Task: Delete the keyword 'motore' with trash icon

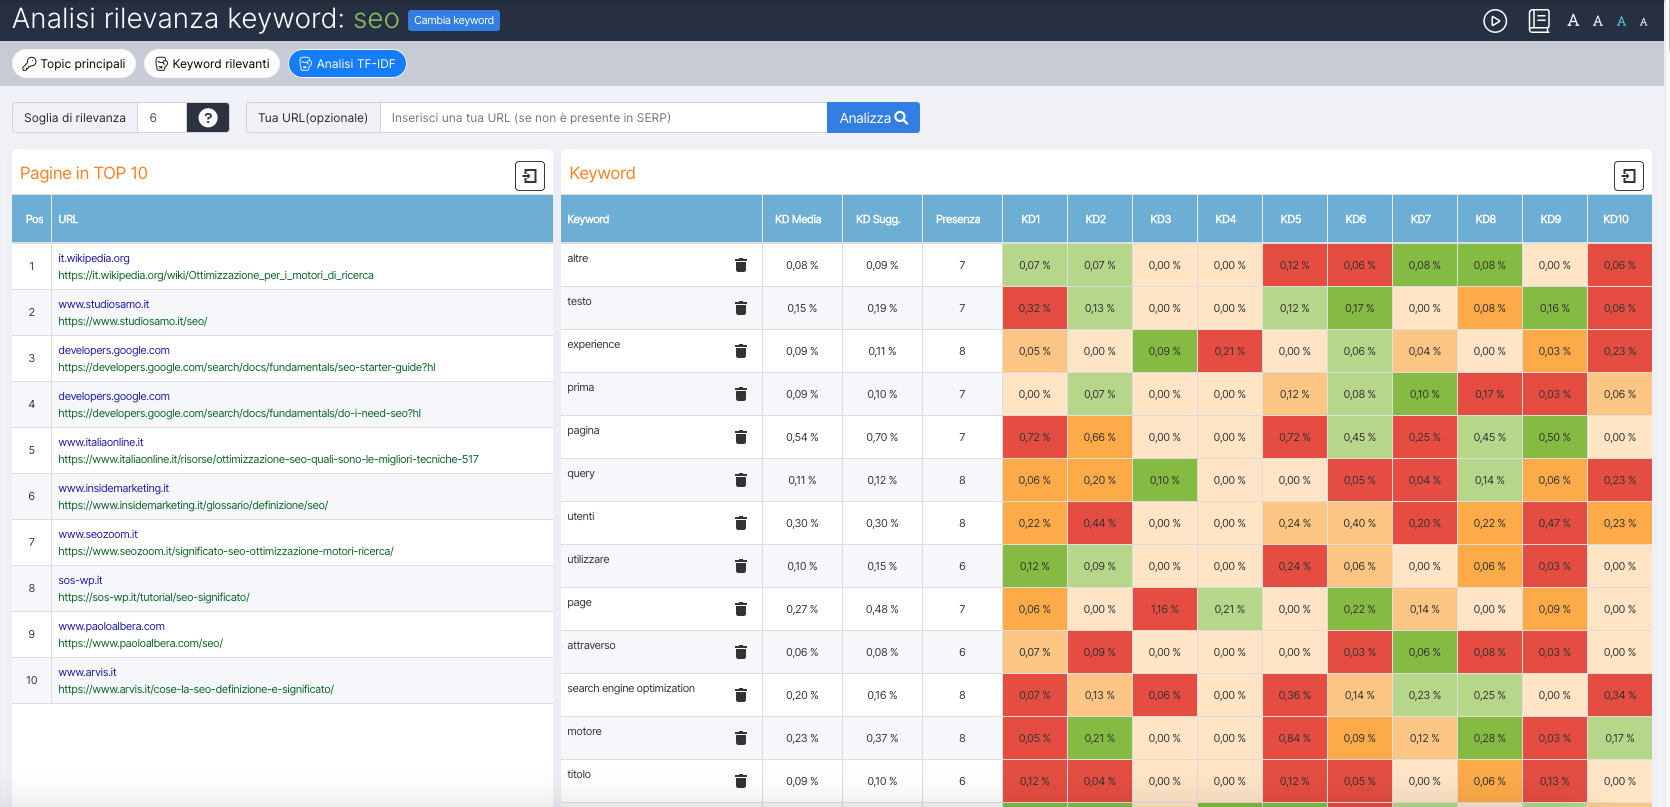Action: (741, 738)
